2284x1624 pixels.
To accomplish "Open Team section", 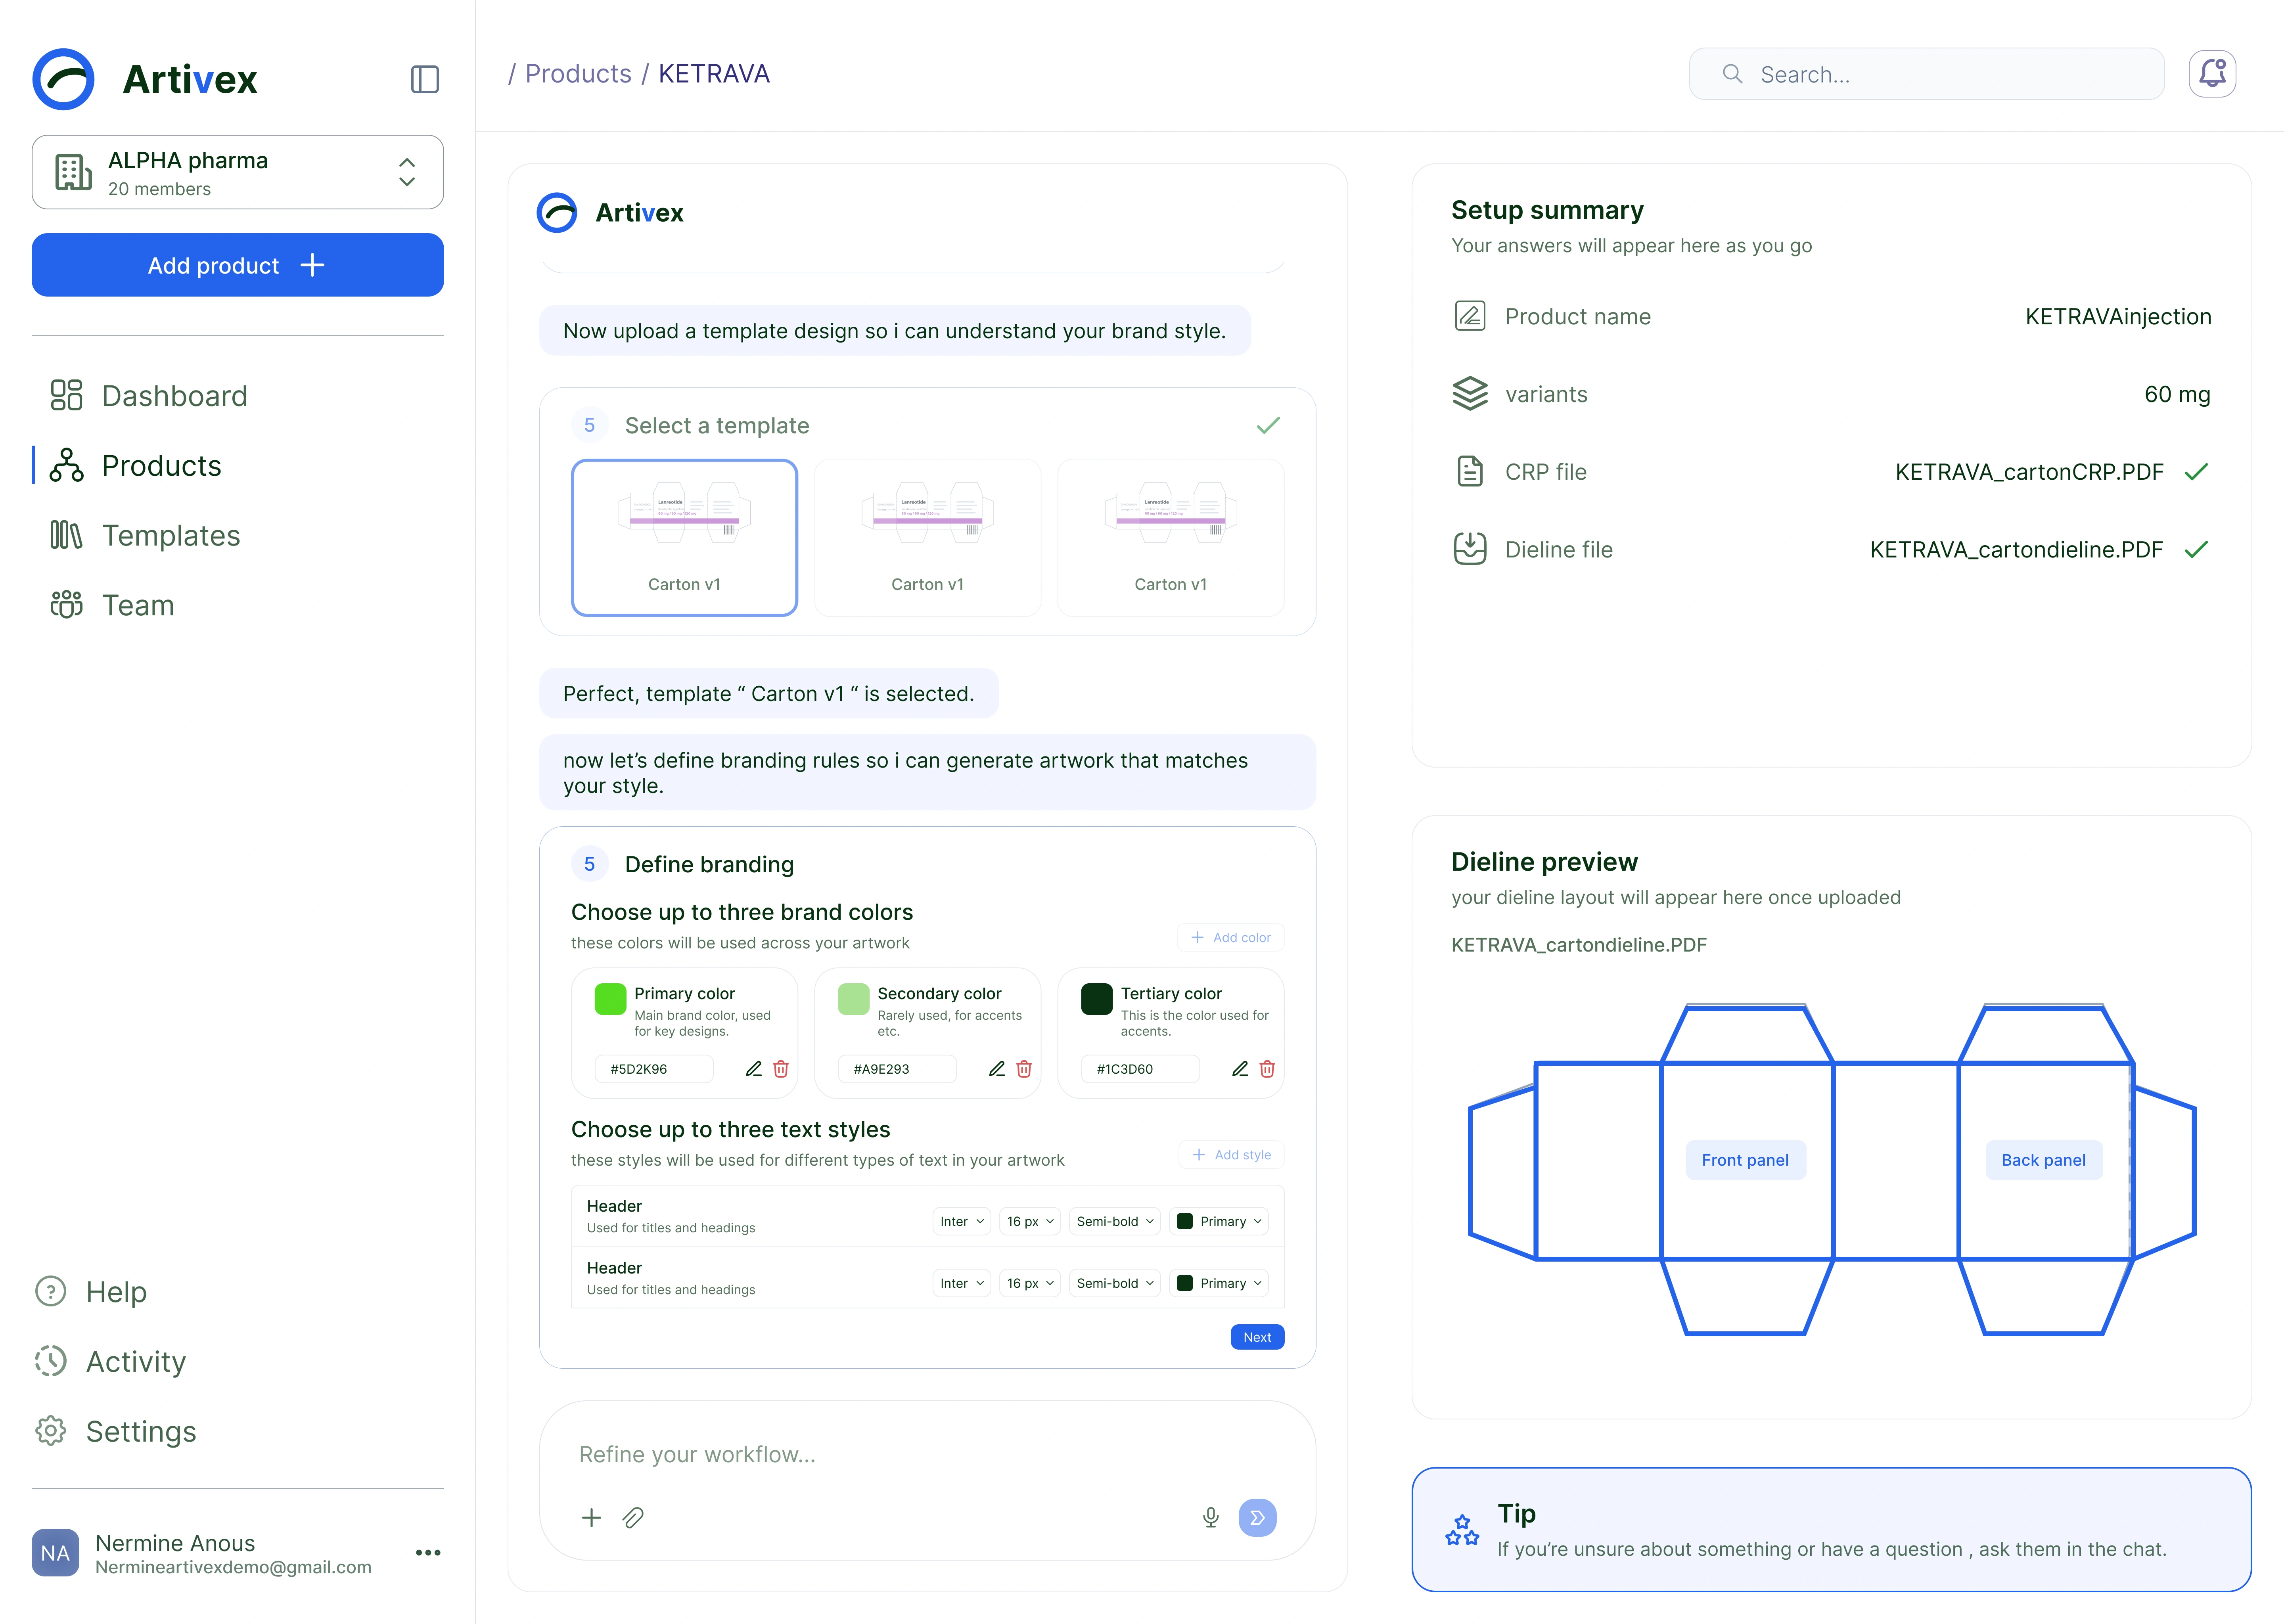I will coord(112,606).
